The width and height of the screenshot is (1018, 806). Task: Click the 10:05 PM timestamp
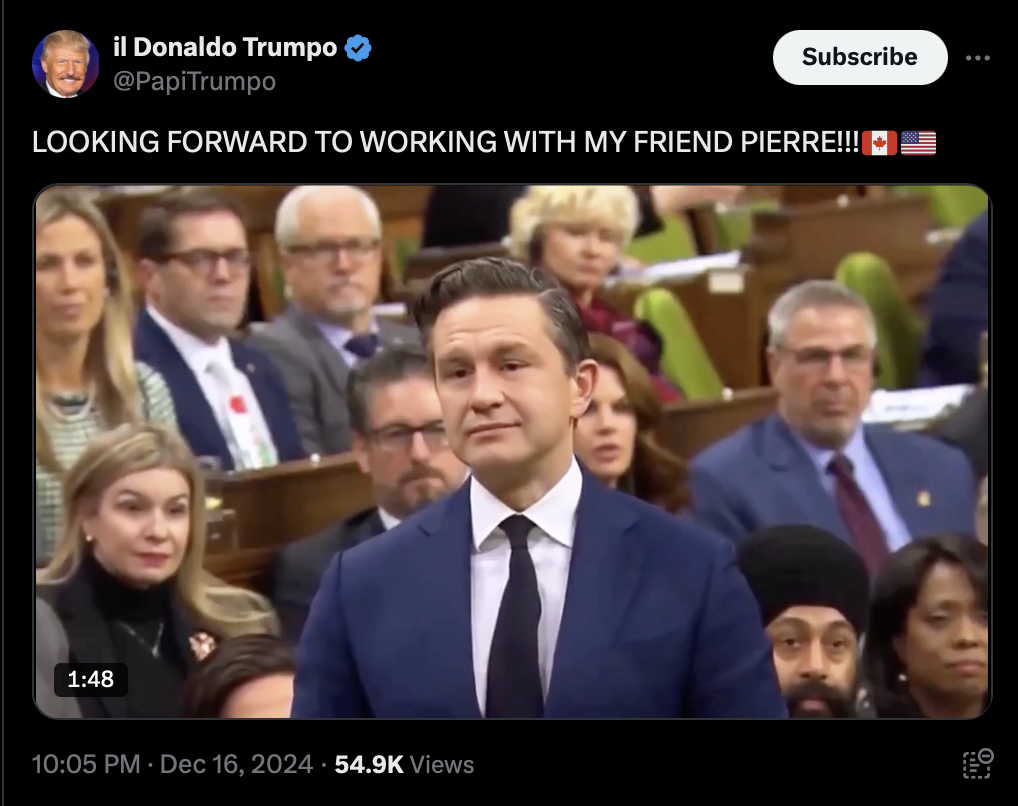click(86, 764)
